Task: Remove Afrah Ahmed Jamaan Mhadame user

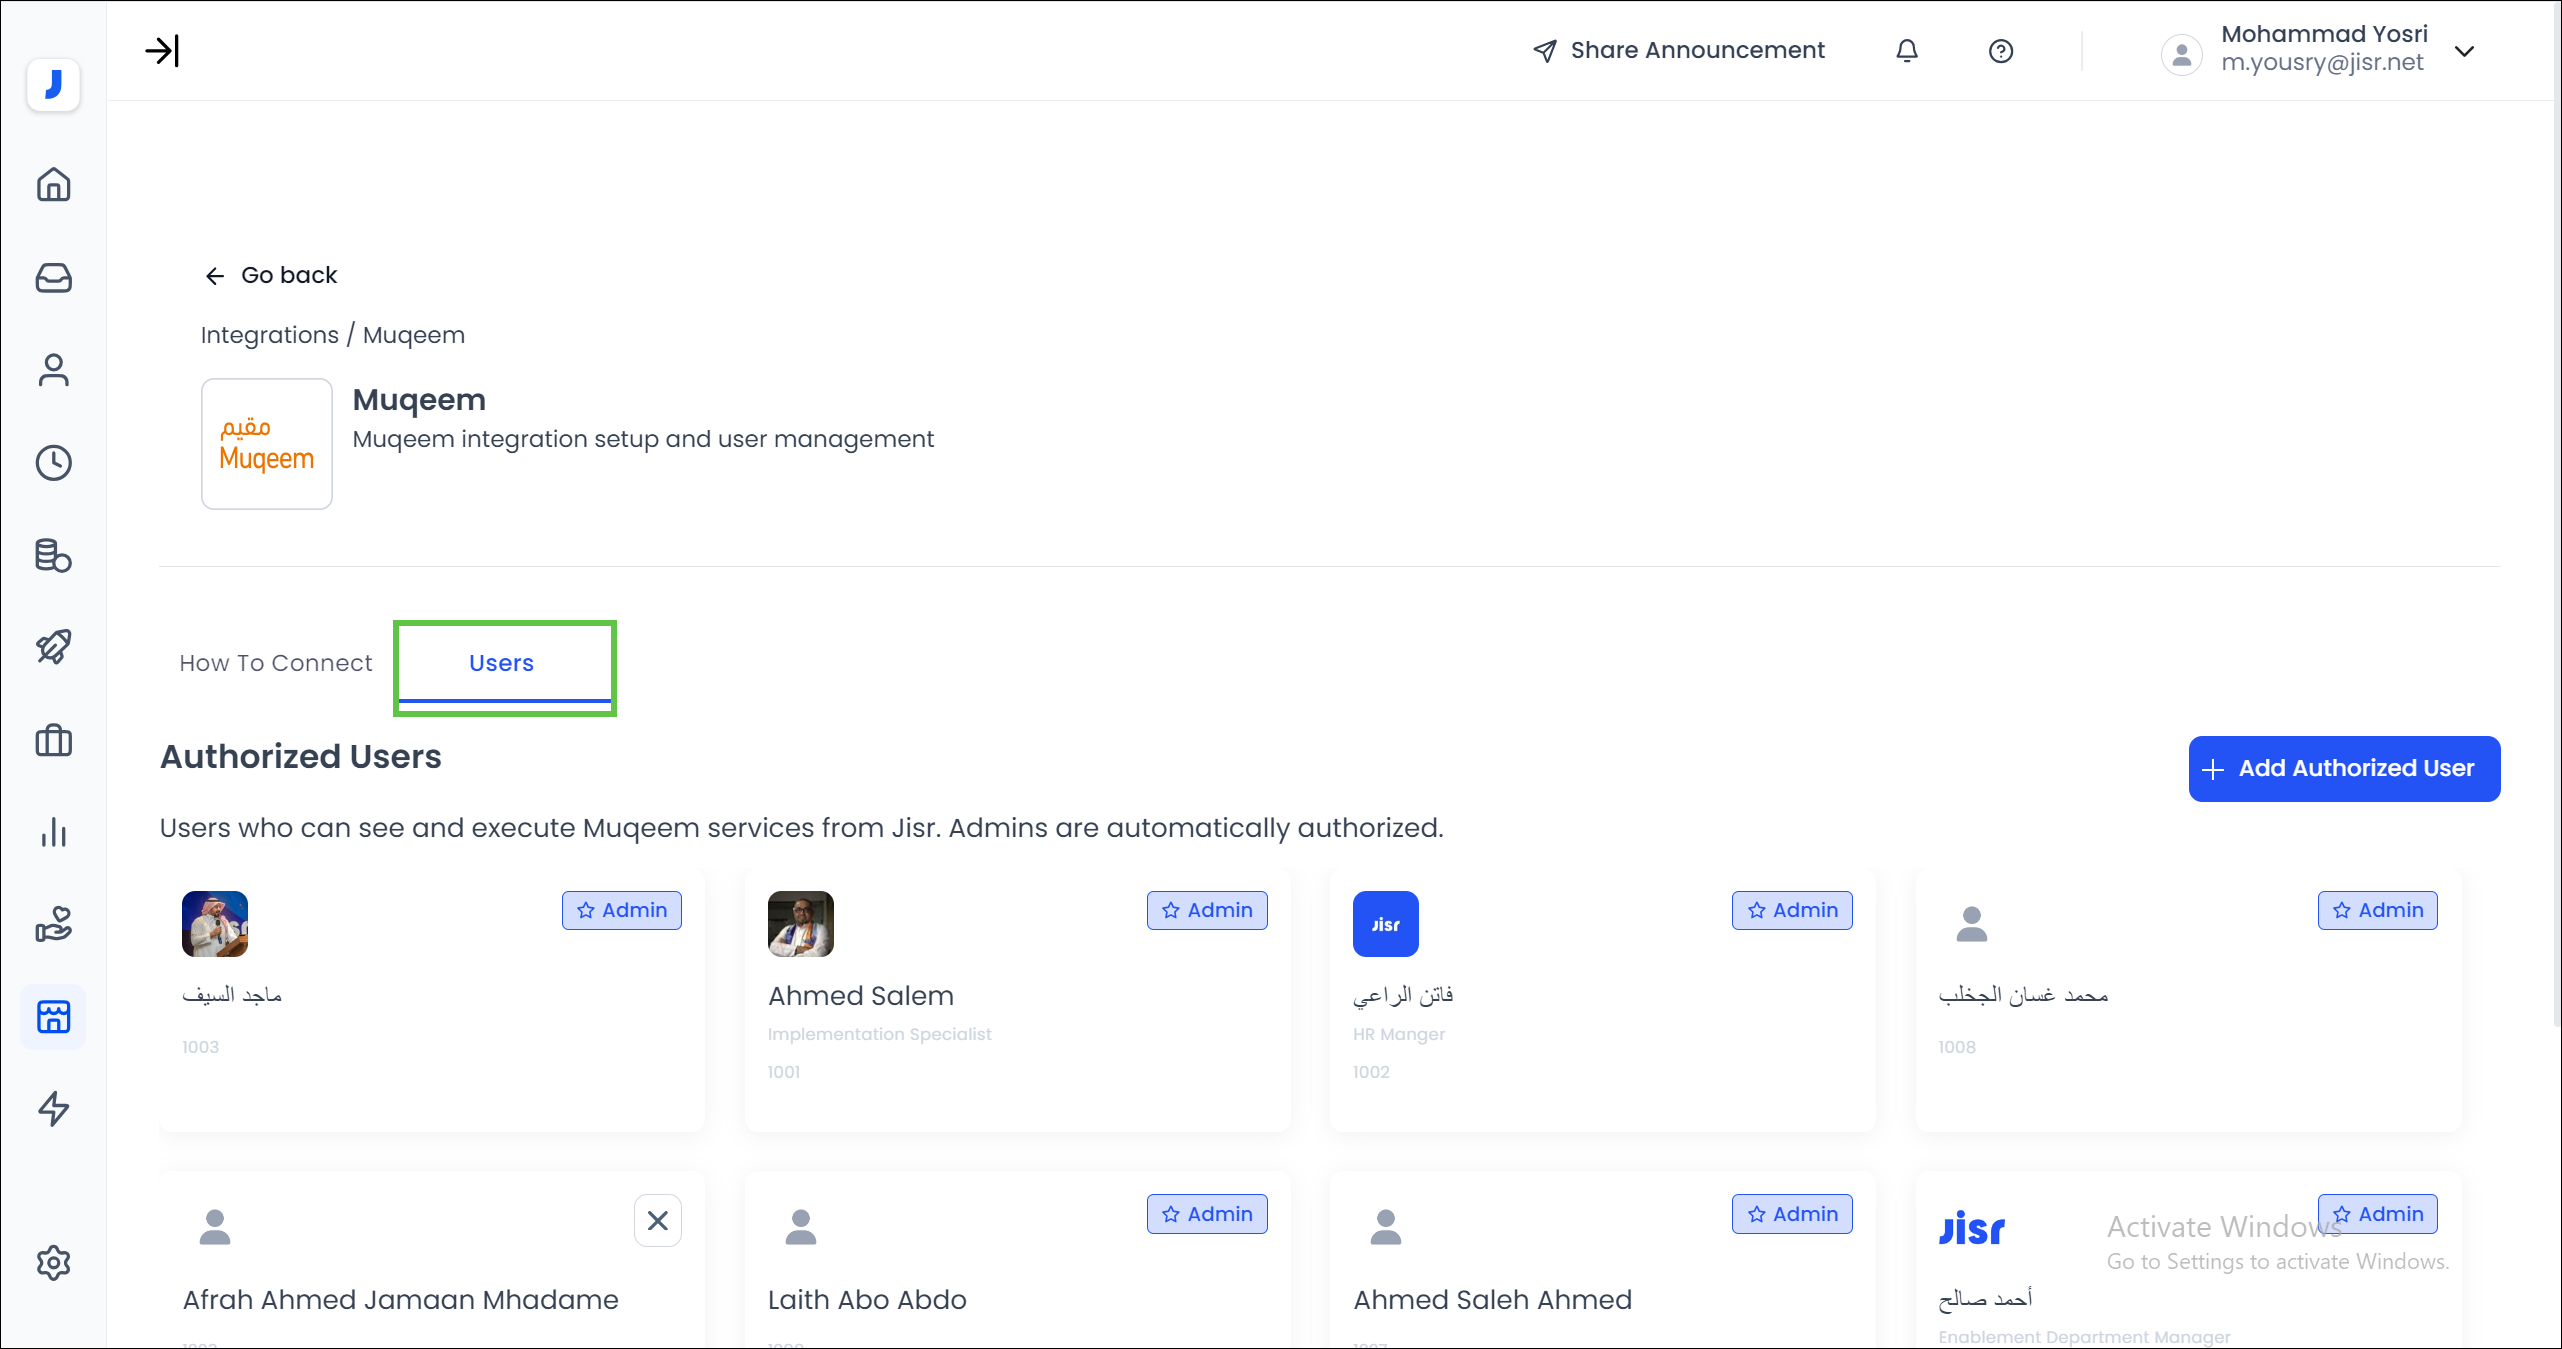Action: pyautogui.click(x=657, y=1220)
